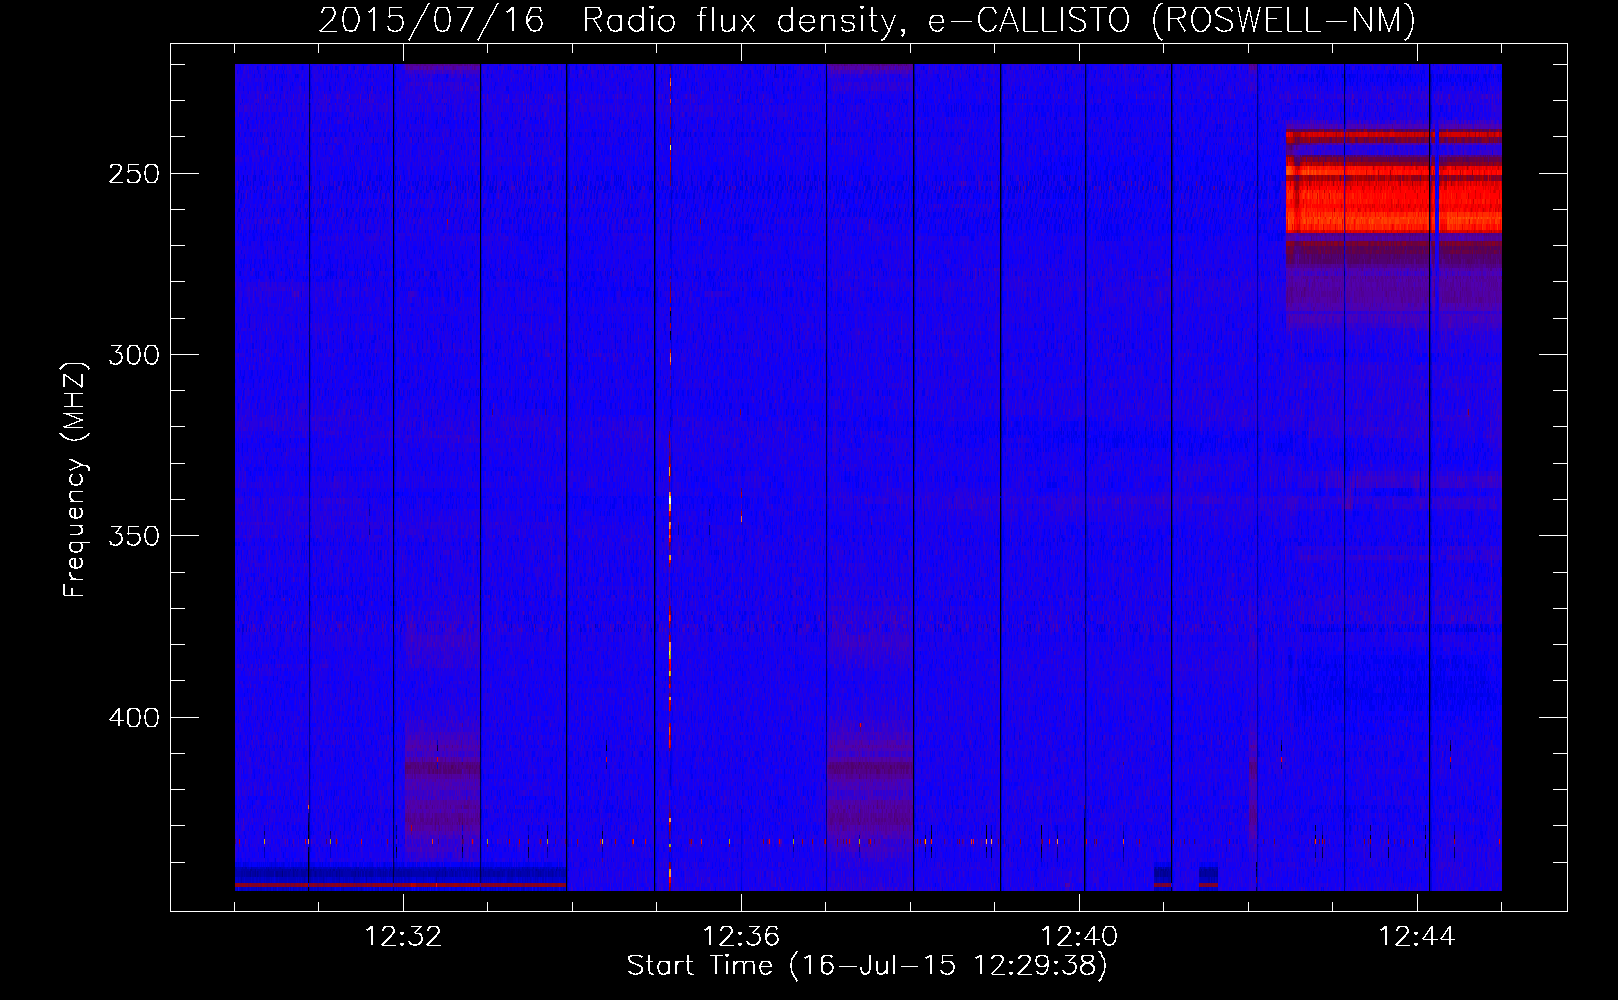This screenshot has height=1000, width=1618.
Task: Click the 12:44 time tick label
Action: click(1417, 937)
